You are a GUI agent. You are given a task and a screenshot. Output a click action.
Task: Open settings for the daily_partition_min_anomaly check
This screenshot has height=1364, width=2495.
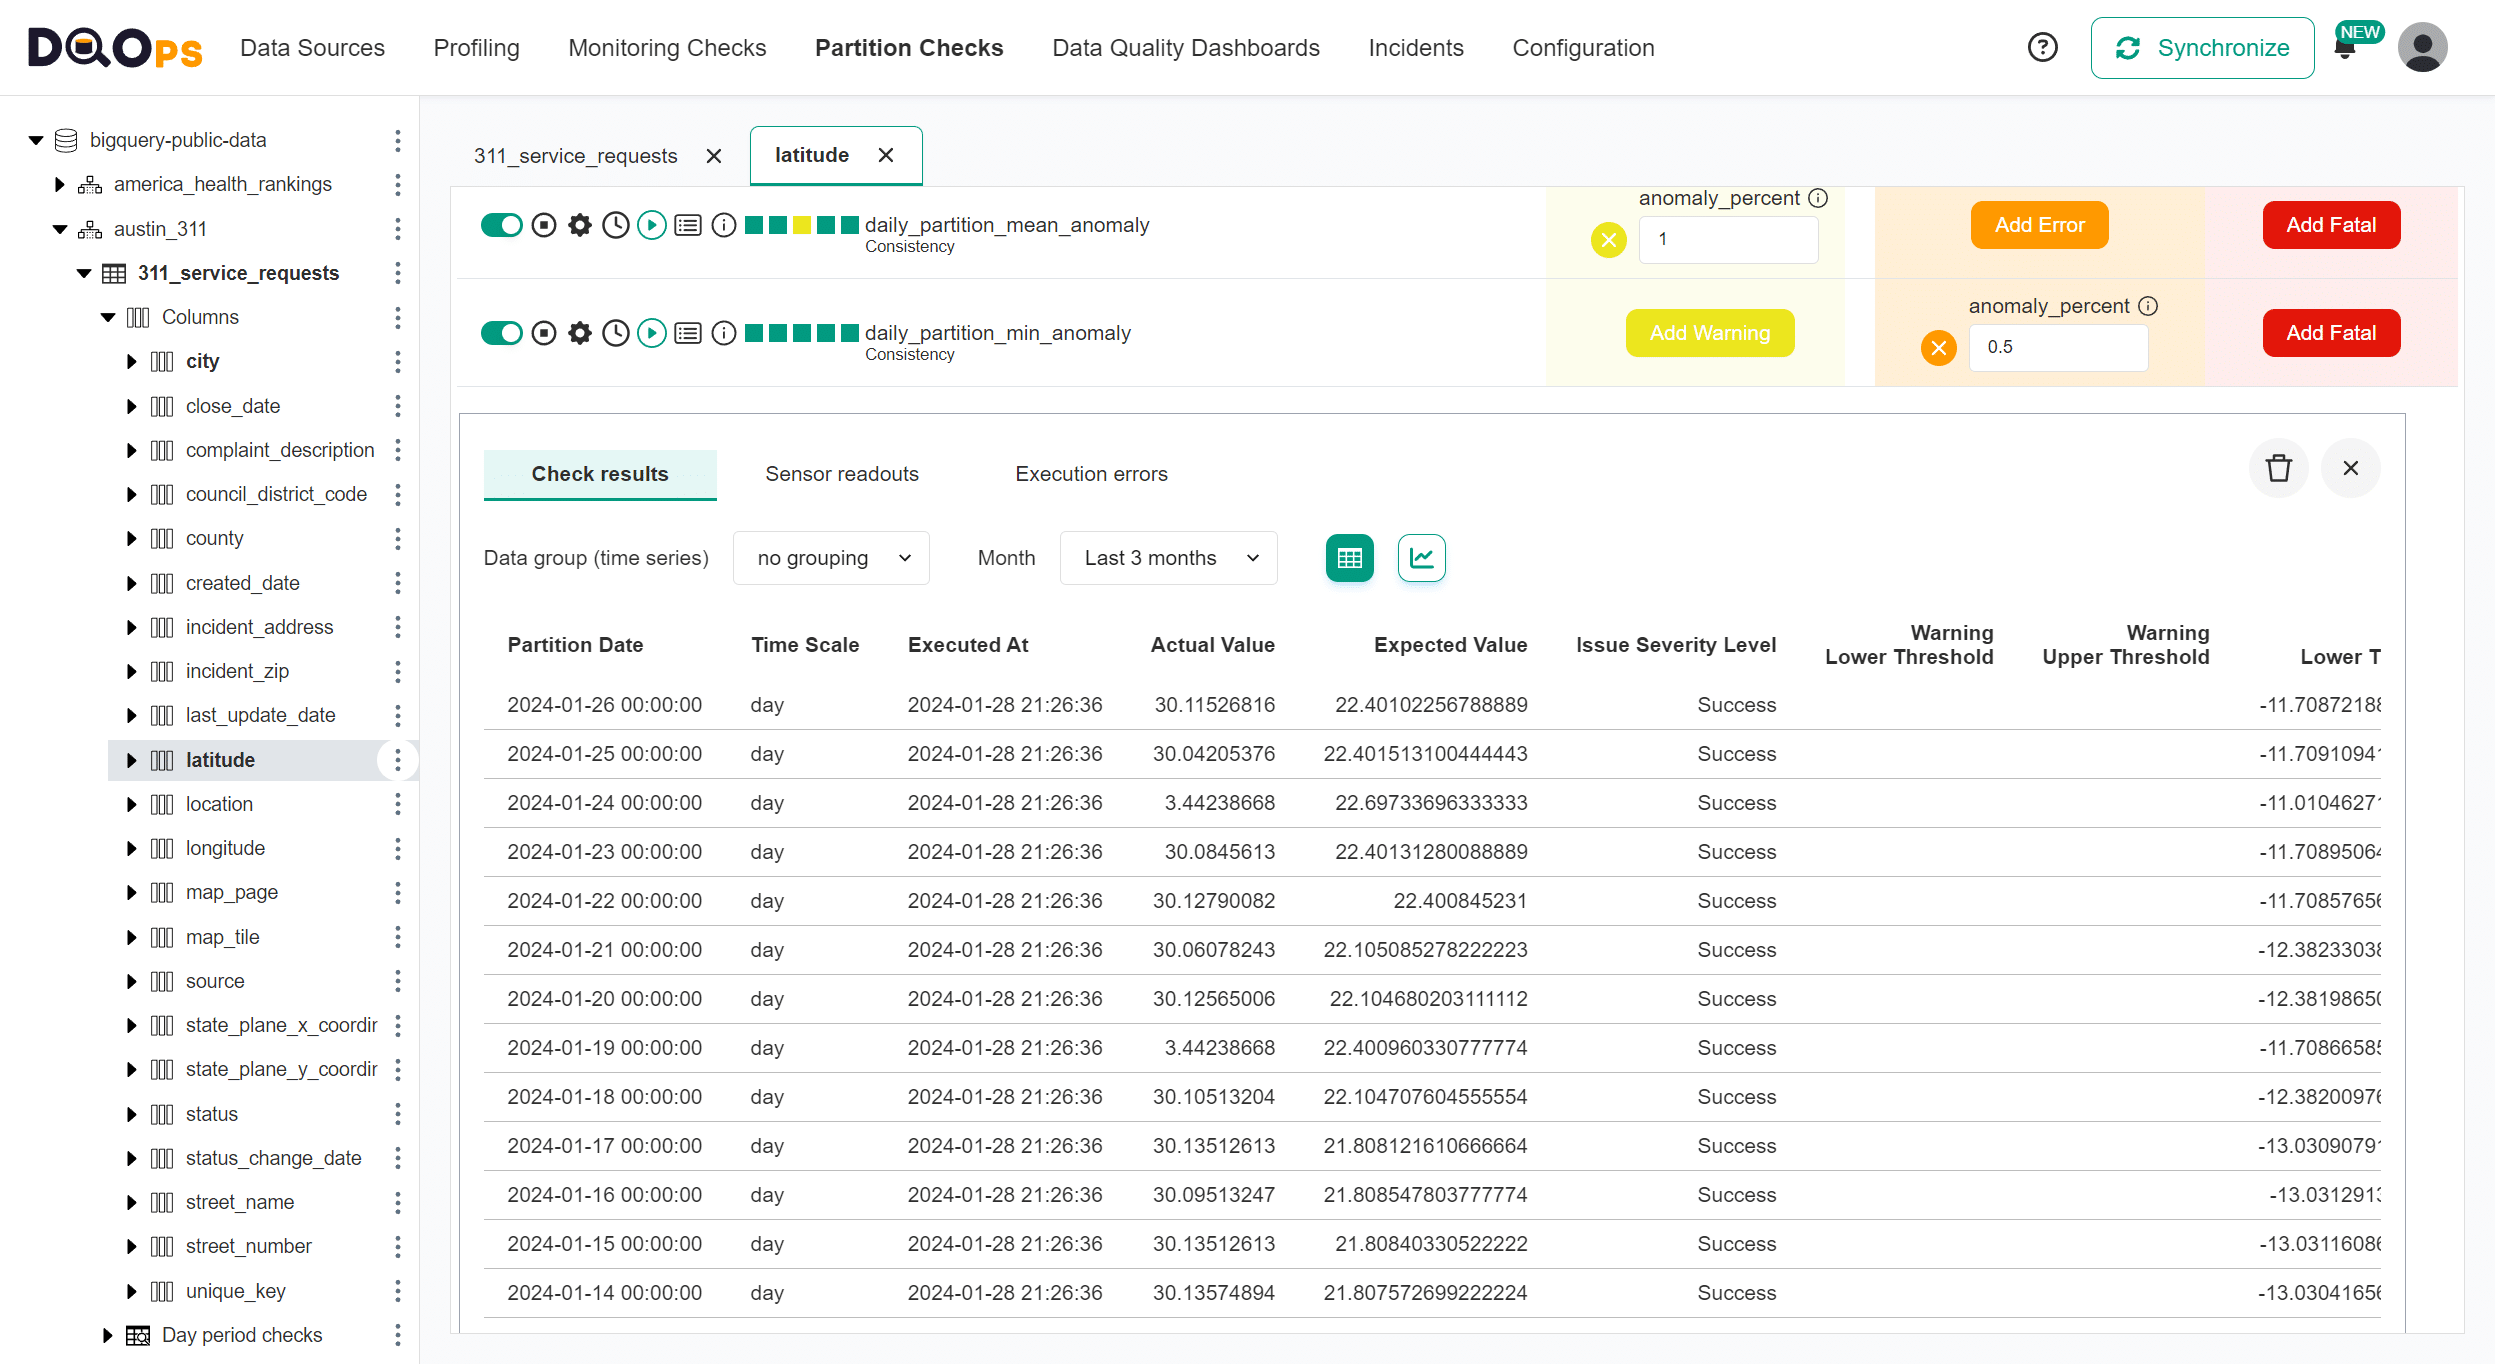click(x=579, y=333)
